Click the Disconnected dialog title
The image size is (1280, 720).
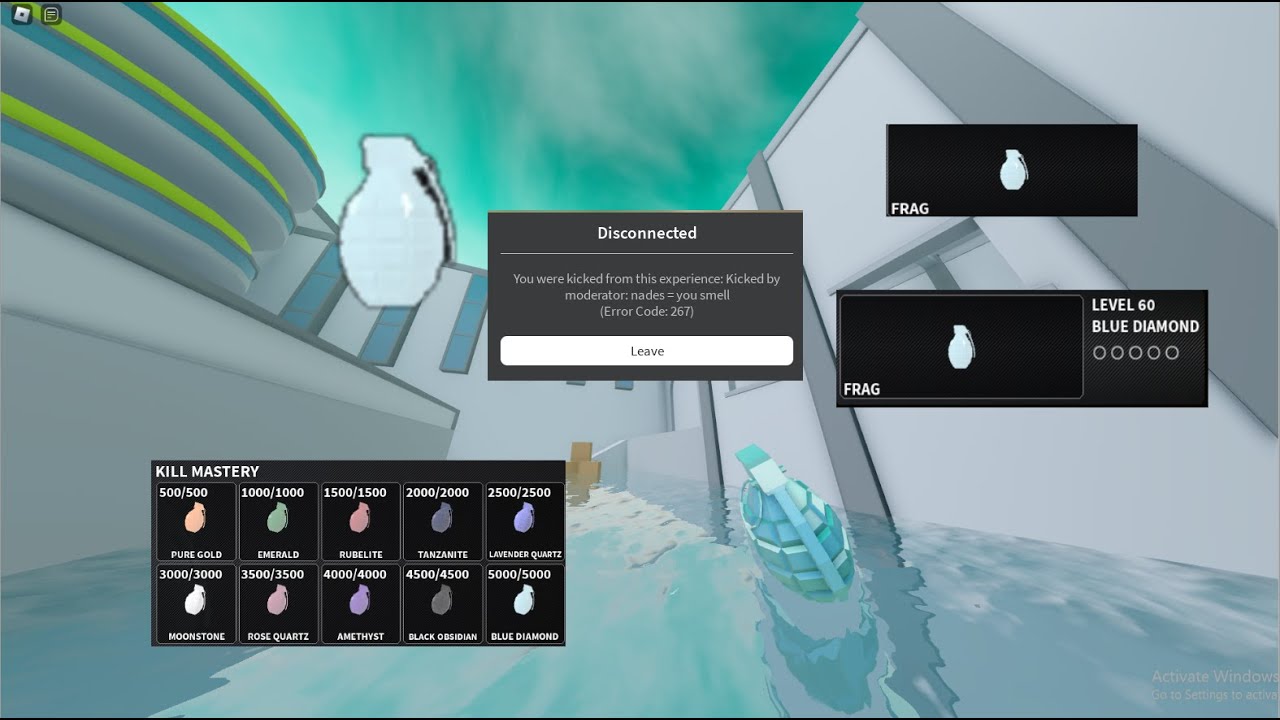647,233
